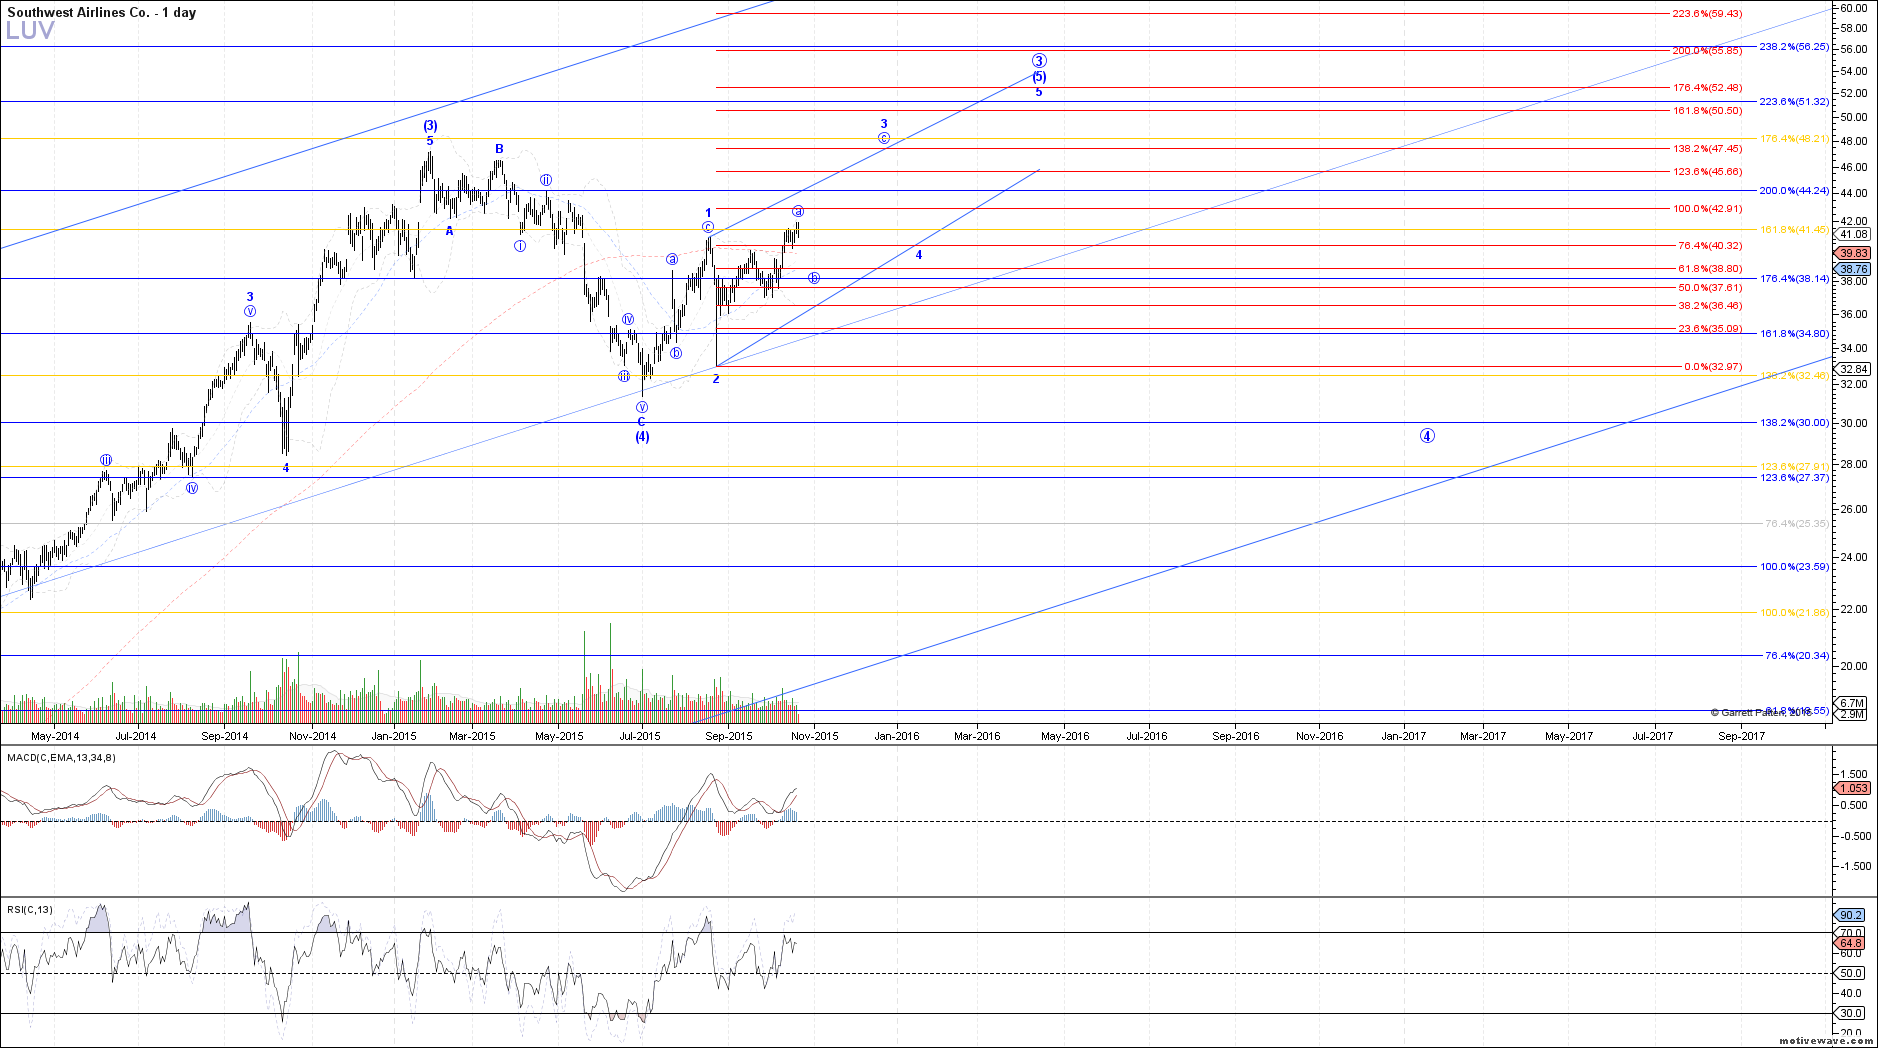Select Fibonacci label 38.2%(36.46)
The image size is (1878, 1048).
coord(1709,306)
